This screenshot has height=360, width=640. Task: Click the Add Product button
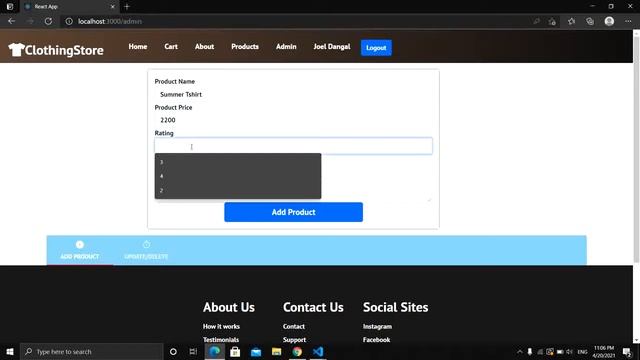(x=293, y=212)
